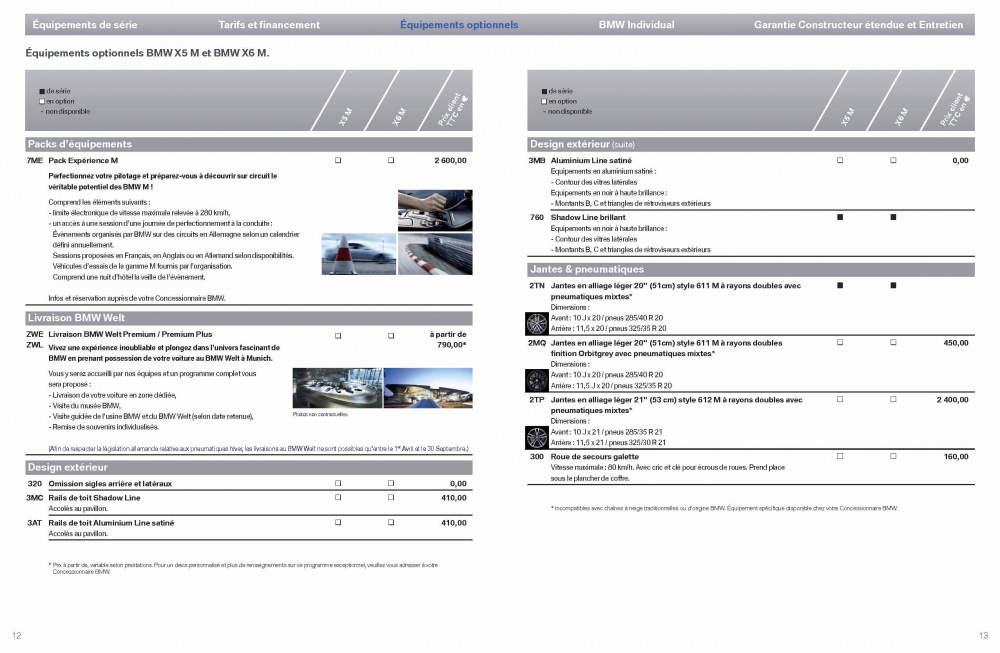Tick X5 M checkbox for Pack Expérience M
Image resolution: width=1000 pixels, height=653 pixels.
338,161
